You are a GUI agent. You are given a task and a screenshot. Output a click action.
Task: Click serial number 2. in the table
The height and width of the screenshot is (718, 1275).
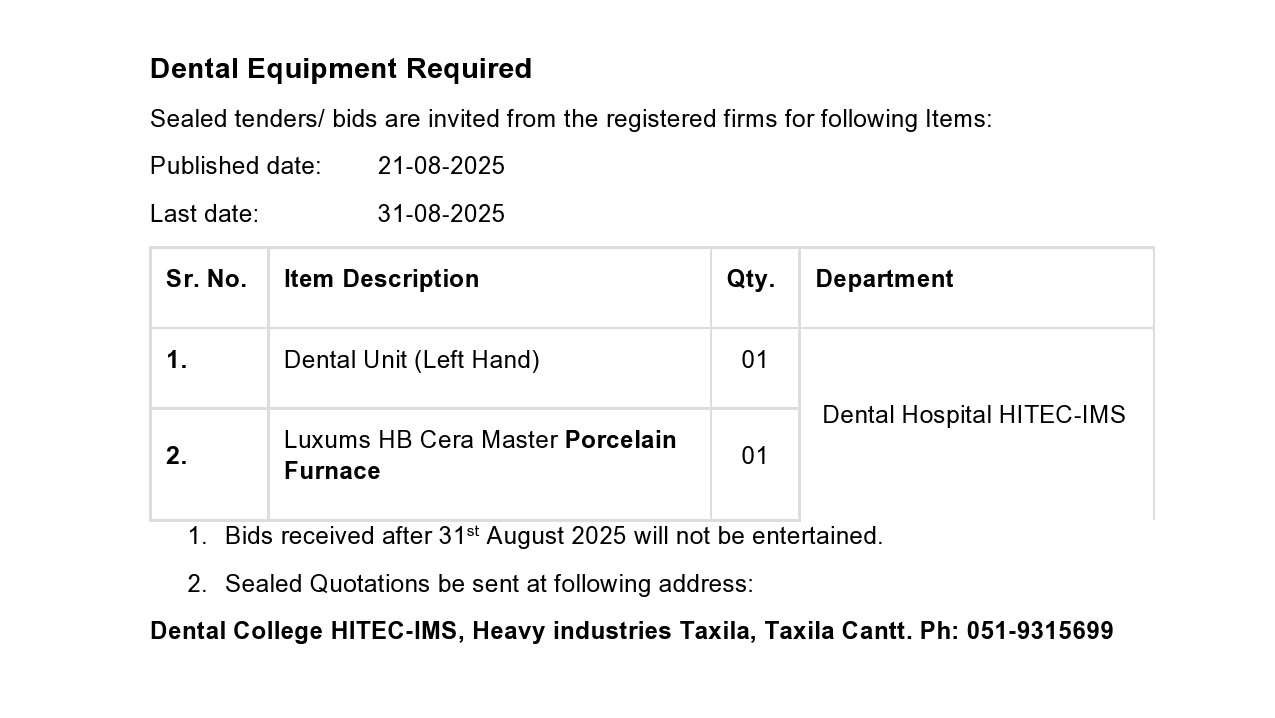(x=177, y=457)
